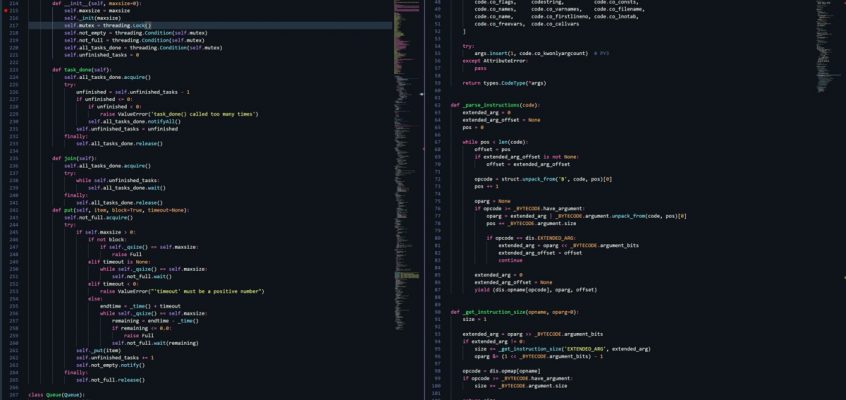Click 'endtime = _time() + timeout' line

(140, 306)
